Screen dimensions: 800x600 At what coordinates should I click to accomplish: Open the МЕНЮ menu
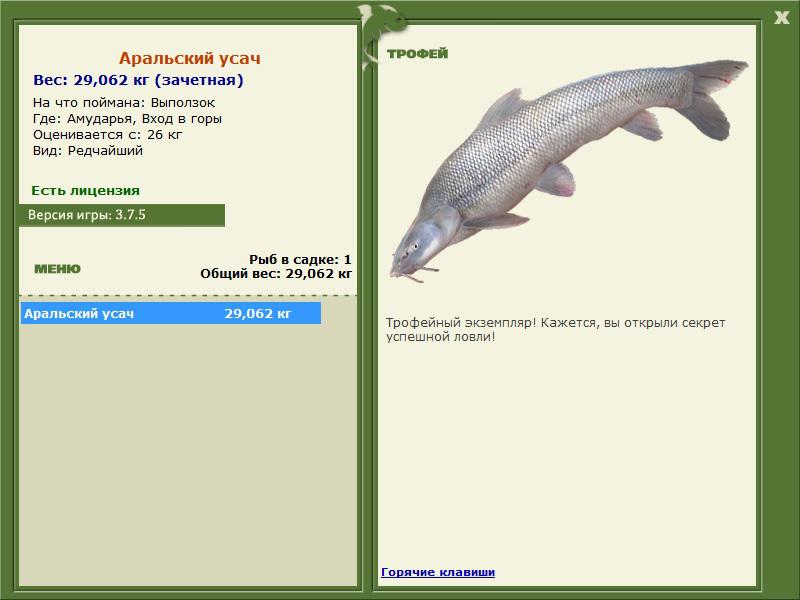[x=57, y=269]
